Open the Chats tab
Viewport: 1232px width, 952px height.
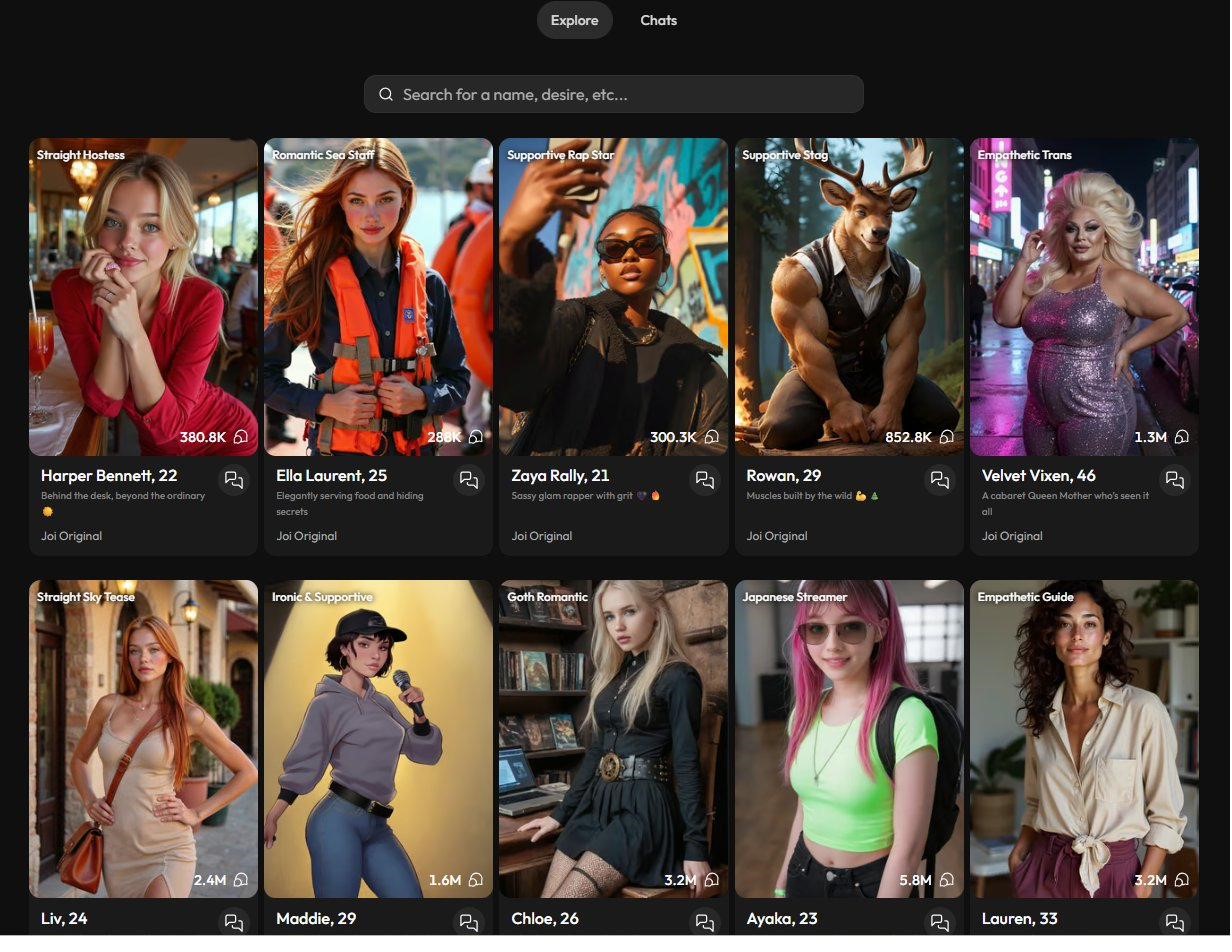659,20
